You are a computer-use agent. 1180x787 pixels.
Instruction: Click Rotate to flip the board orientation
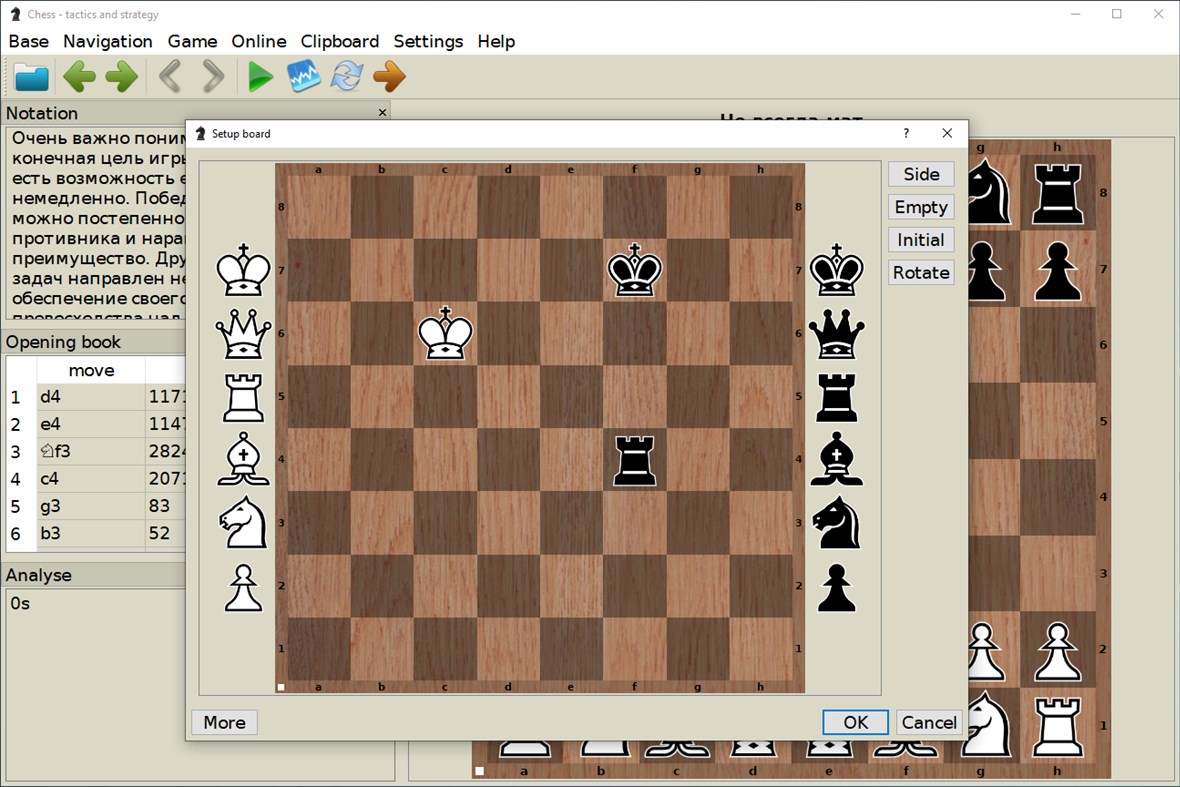[x=920, y=272]
